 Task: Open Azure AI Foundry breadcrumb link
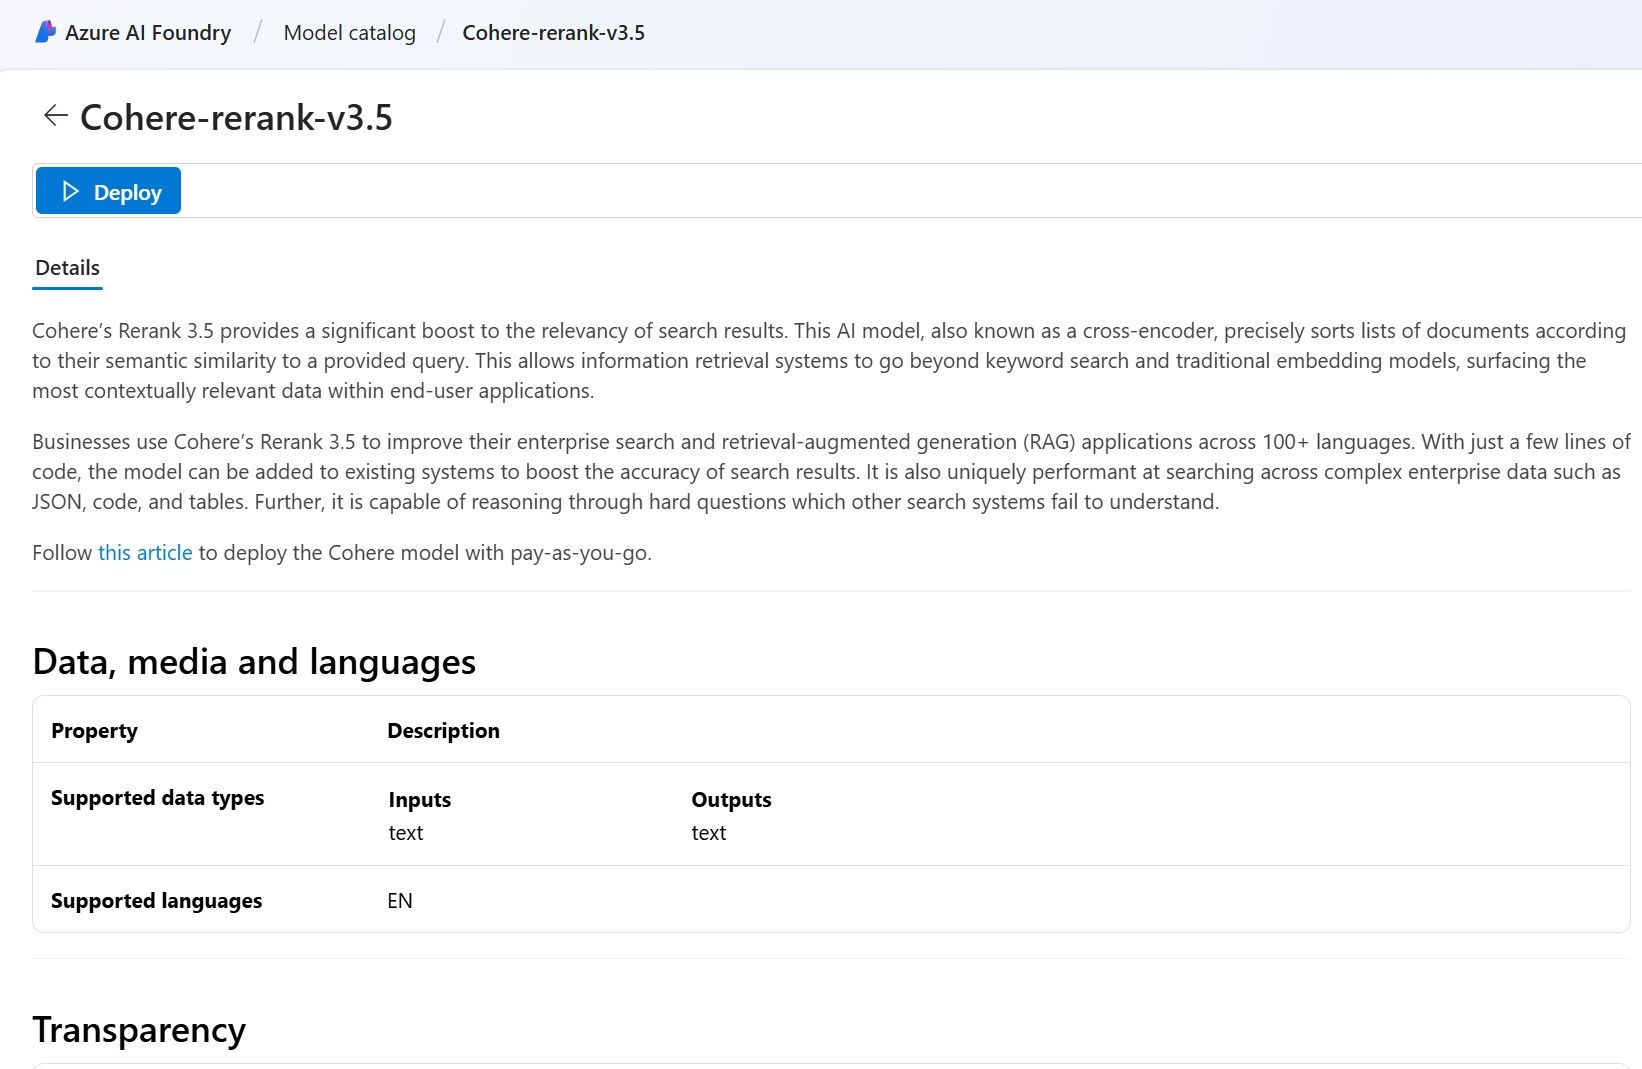tap(148, 32)
